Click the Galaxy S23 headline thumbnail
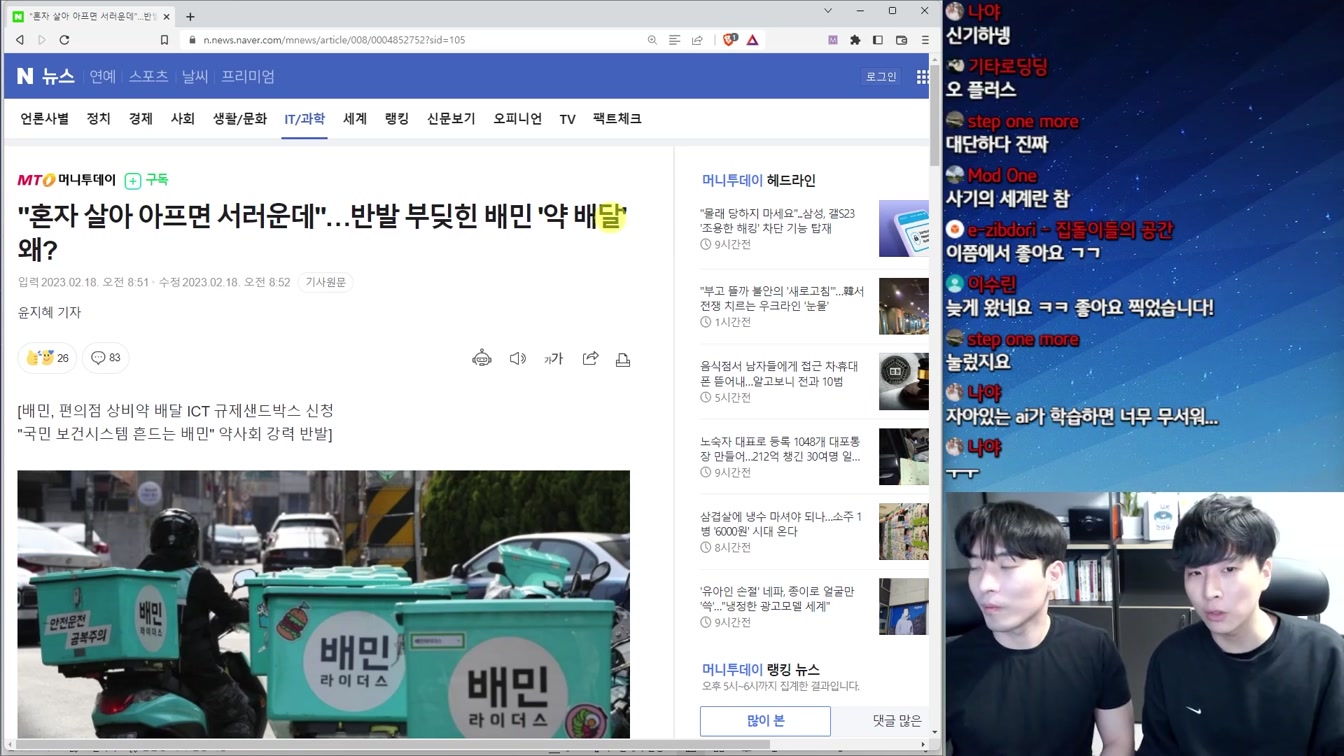 click(903, 228)
